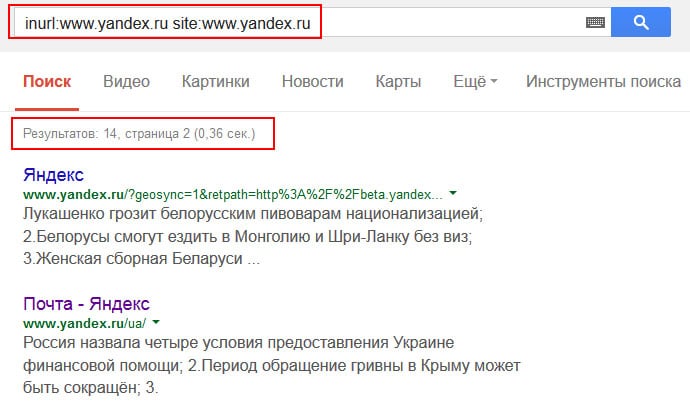Image resolution: width=690 pixels, height=411 pixels.
Task: Go to the Новости tab
Action: coord(312,81)
